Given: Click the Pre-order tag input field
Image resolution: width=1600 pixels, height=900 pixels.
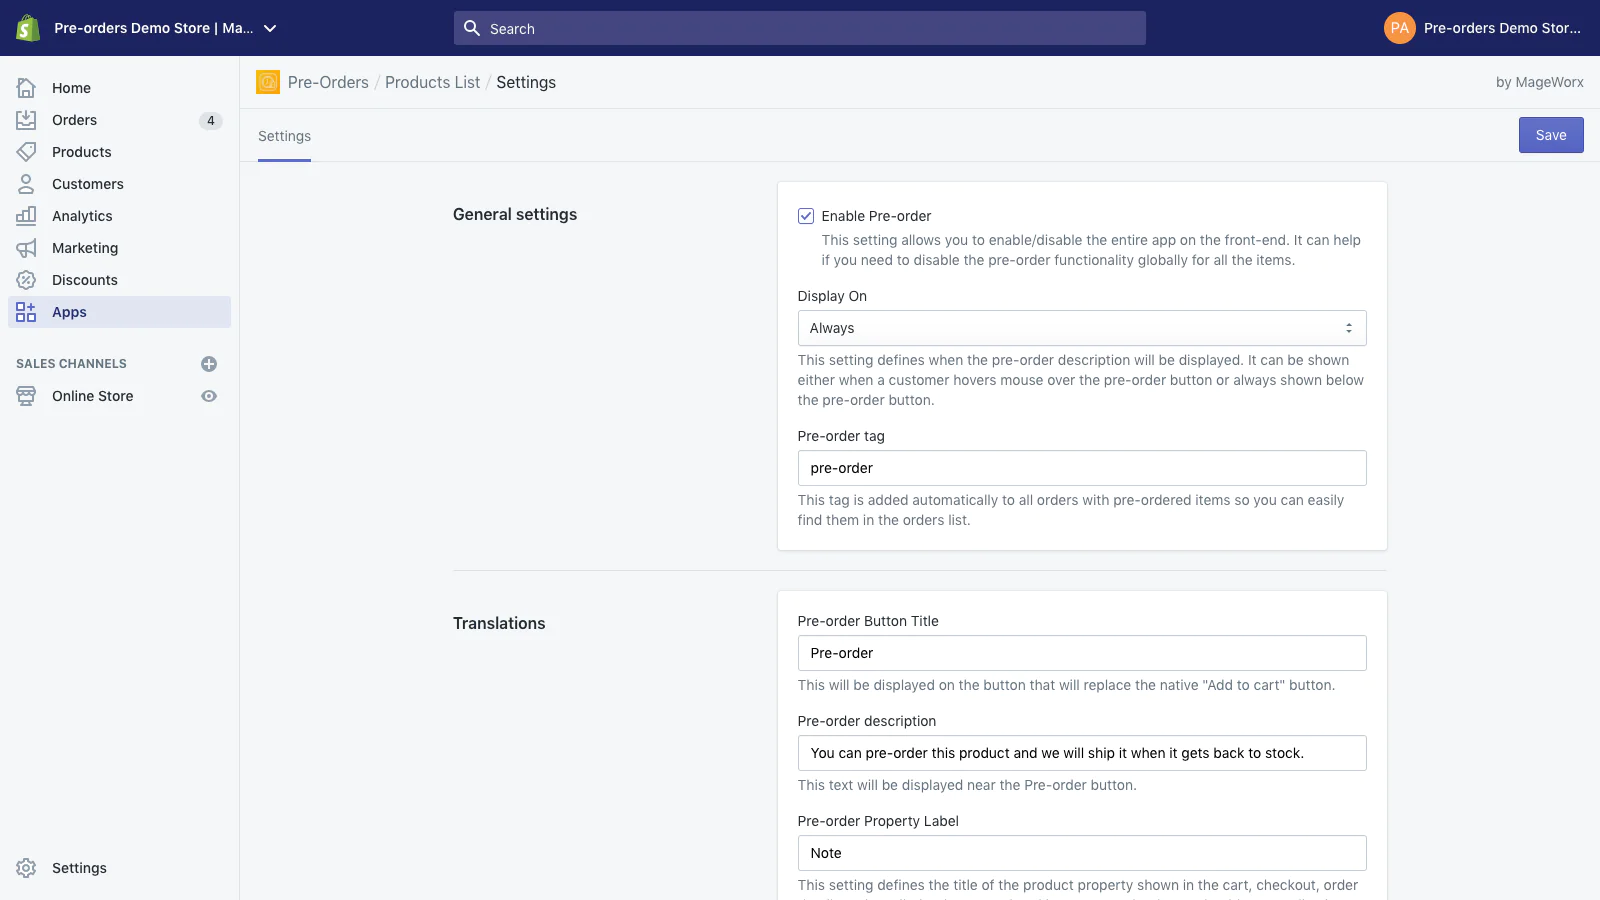Looking at the screenshot, I should 1081,468.
